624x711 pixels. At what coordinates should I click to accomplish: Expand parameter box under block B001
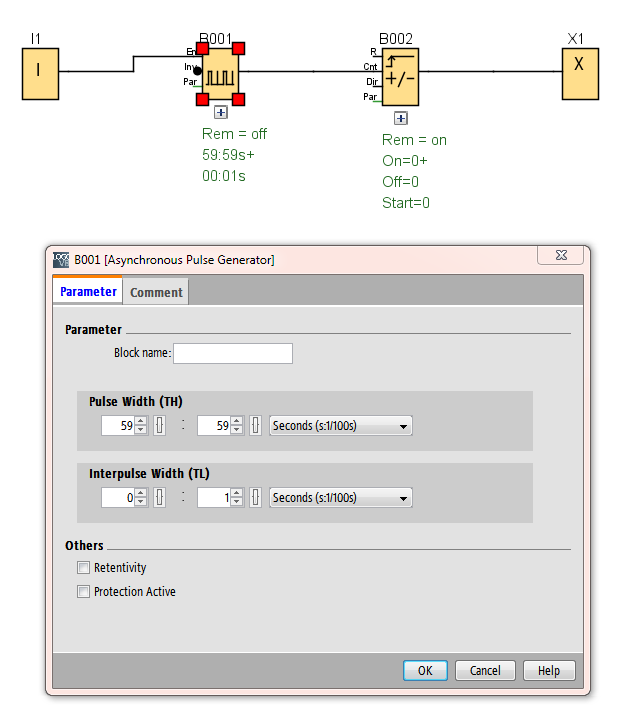(x=221, y=113)
